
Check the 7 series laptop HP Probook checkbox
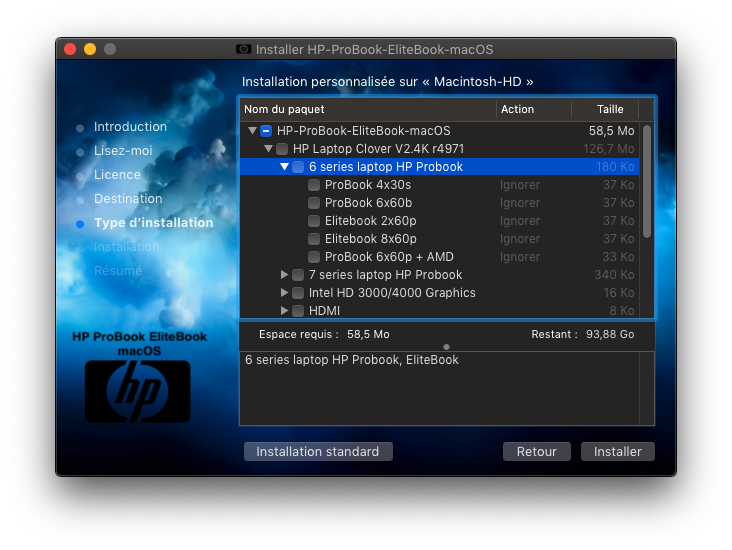(298, 275)
